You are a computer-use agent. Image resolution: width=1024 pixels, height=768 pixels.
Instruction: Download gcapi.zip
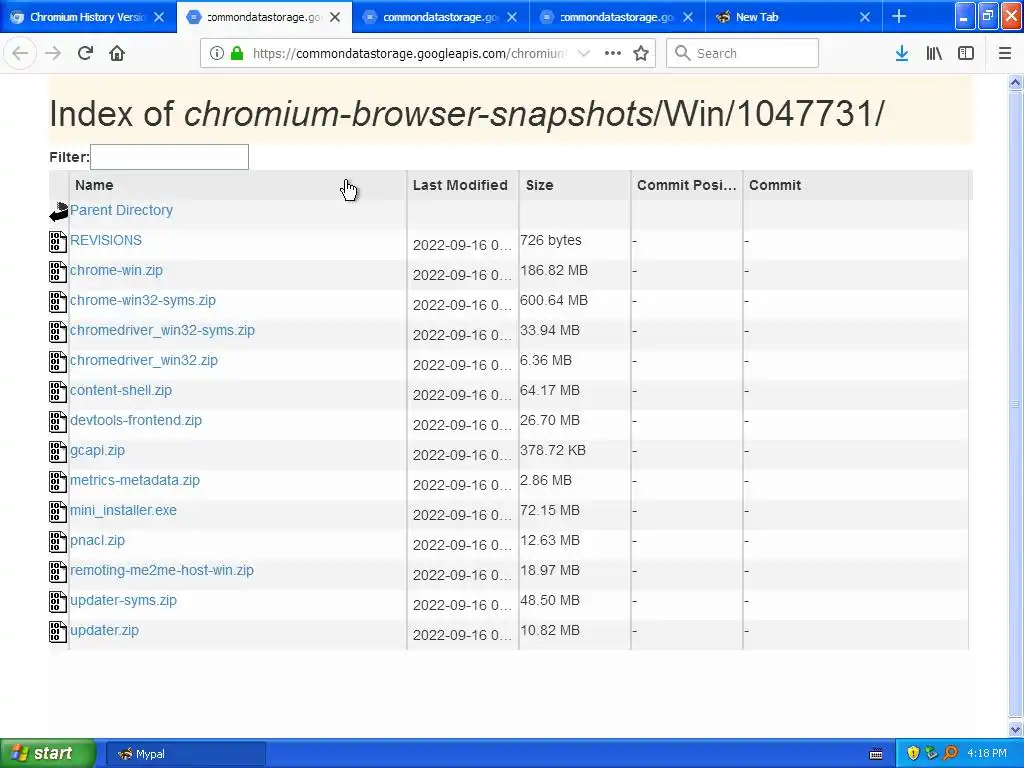[x=97, y=451]
